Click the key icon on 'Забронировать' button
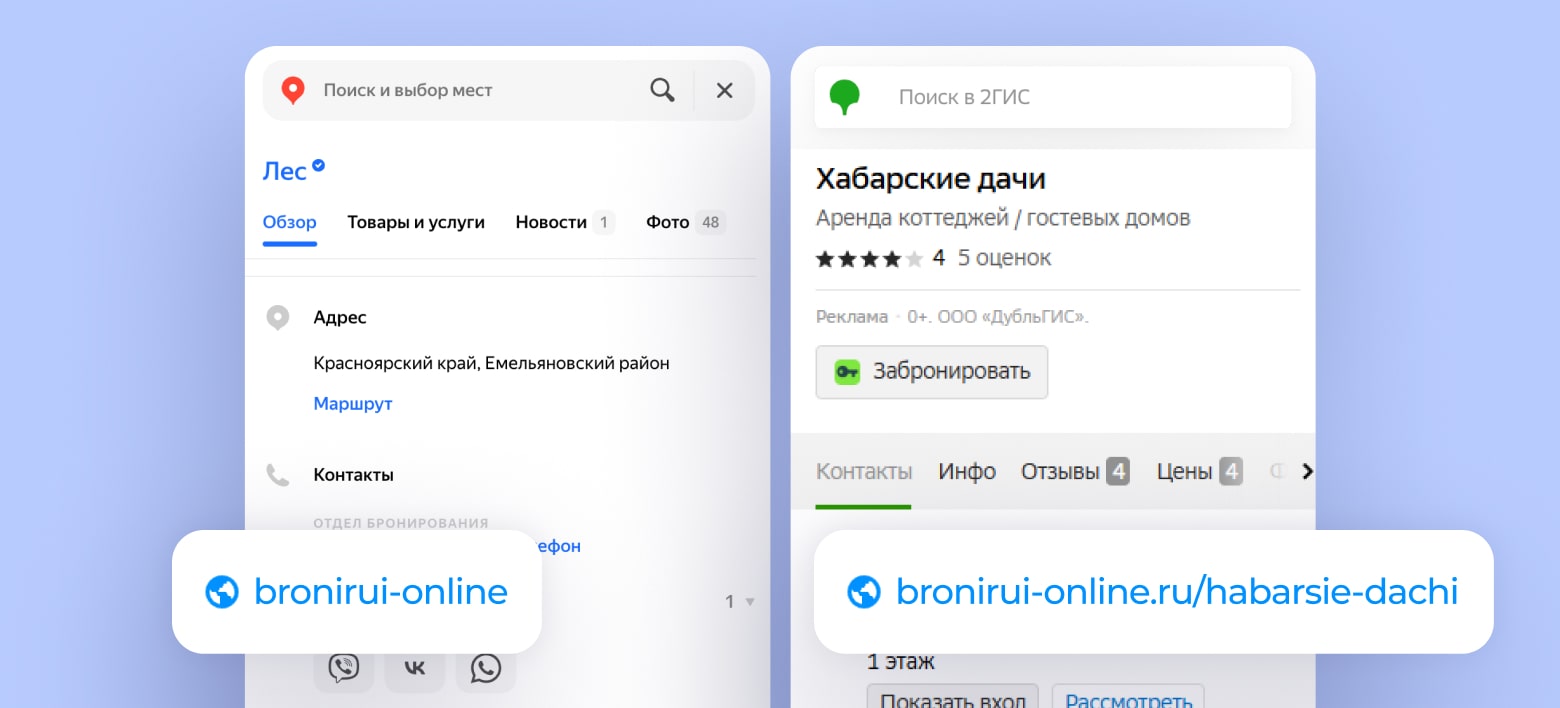 pyautogui.click(x=848, y=372)
